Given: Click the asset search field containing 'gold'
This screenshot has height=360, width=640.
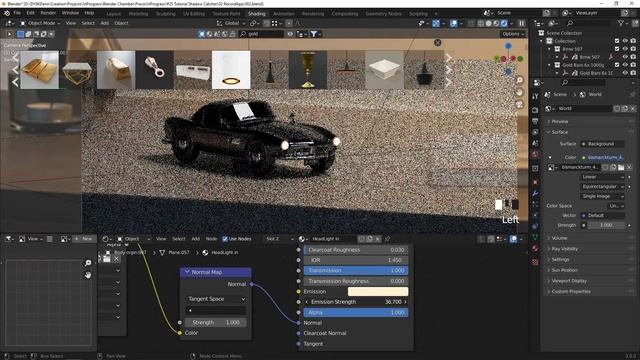Looking at the screenshot, I should point(261,34).
